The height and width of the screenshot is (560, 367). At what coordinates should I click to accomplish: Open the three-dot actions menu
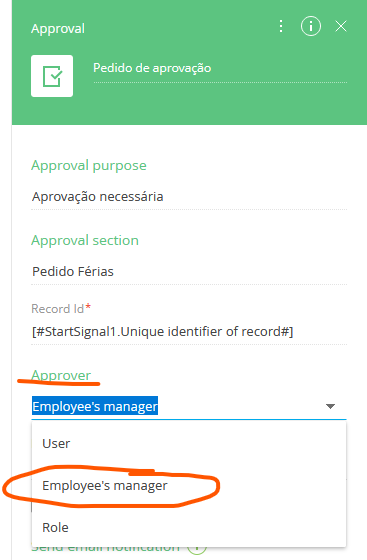281,26
